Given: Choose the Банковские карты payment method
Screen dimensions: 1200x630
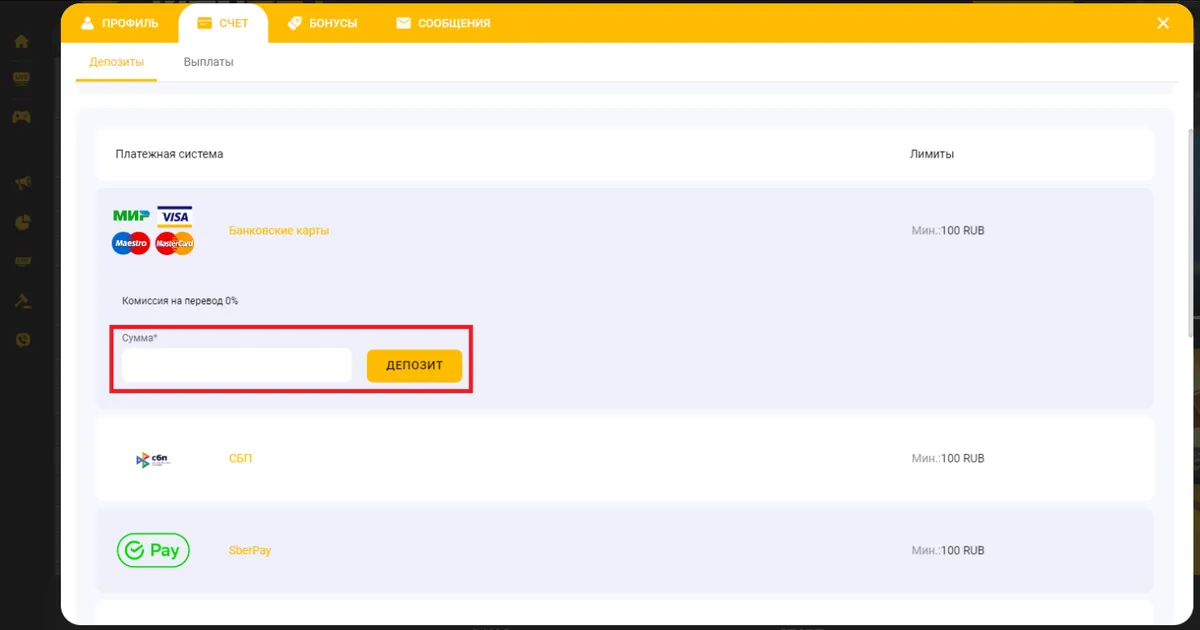Looking at the screenshot, I should pos(279,231).
